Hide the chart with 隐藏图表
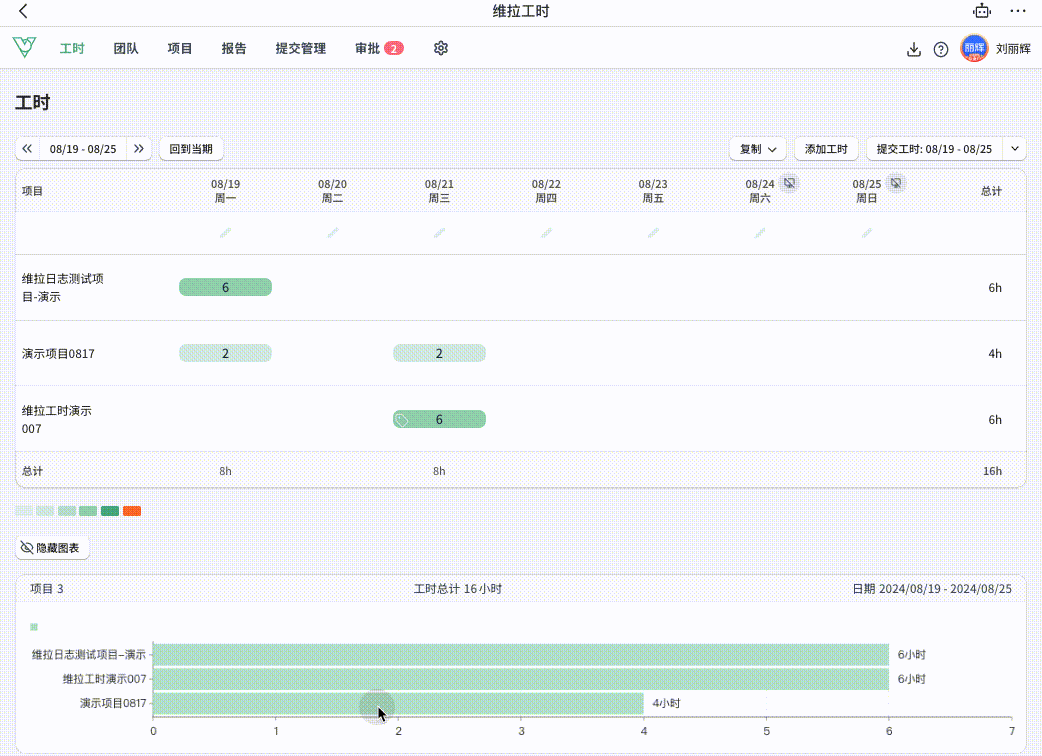This screenshot has height=756, width=1042. click(x=53, y=548)
